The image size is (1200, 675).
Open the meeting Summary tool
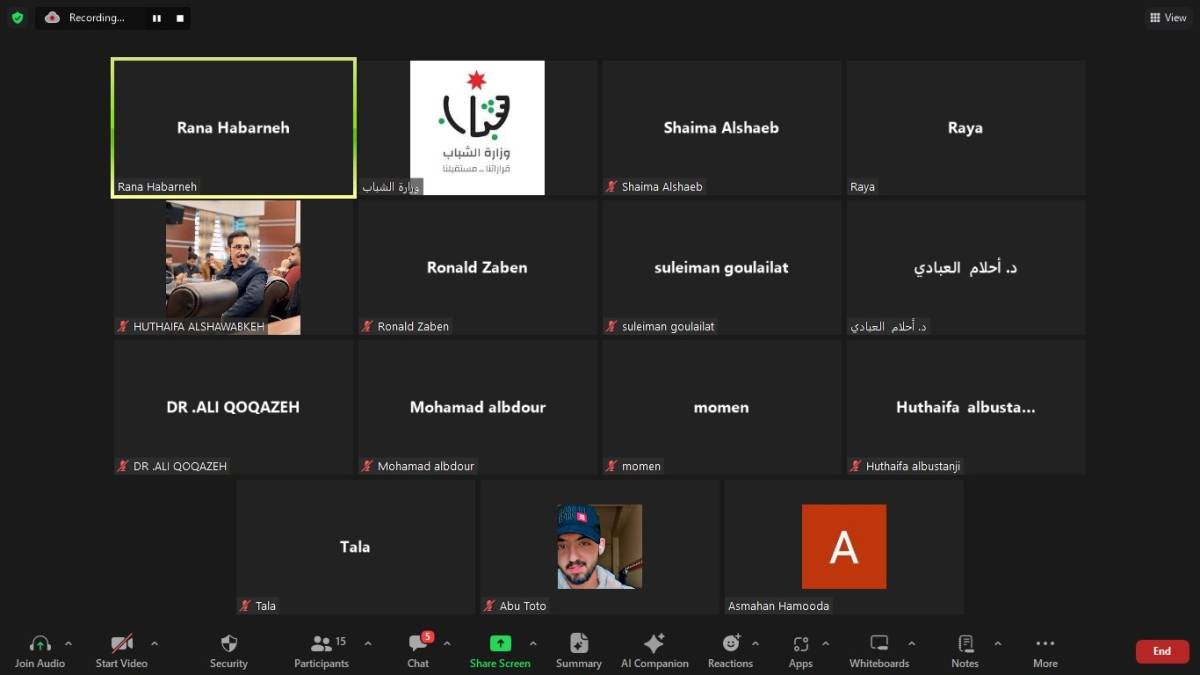(x=578, y=650)
